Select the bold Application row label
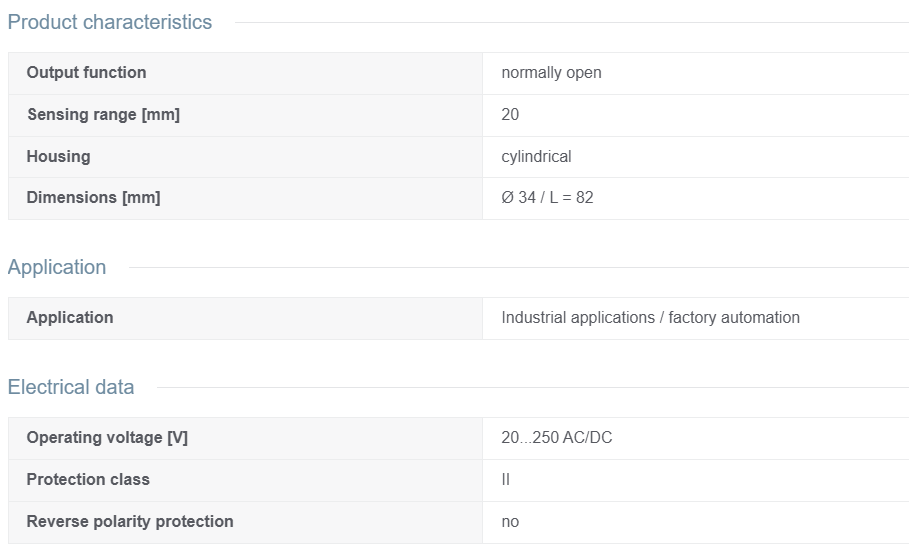The width and height of the screenshot is (909, 545). coord(70,318)
